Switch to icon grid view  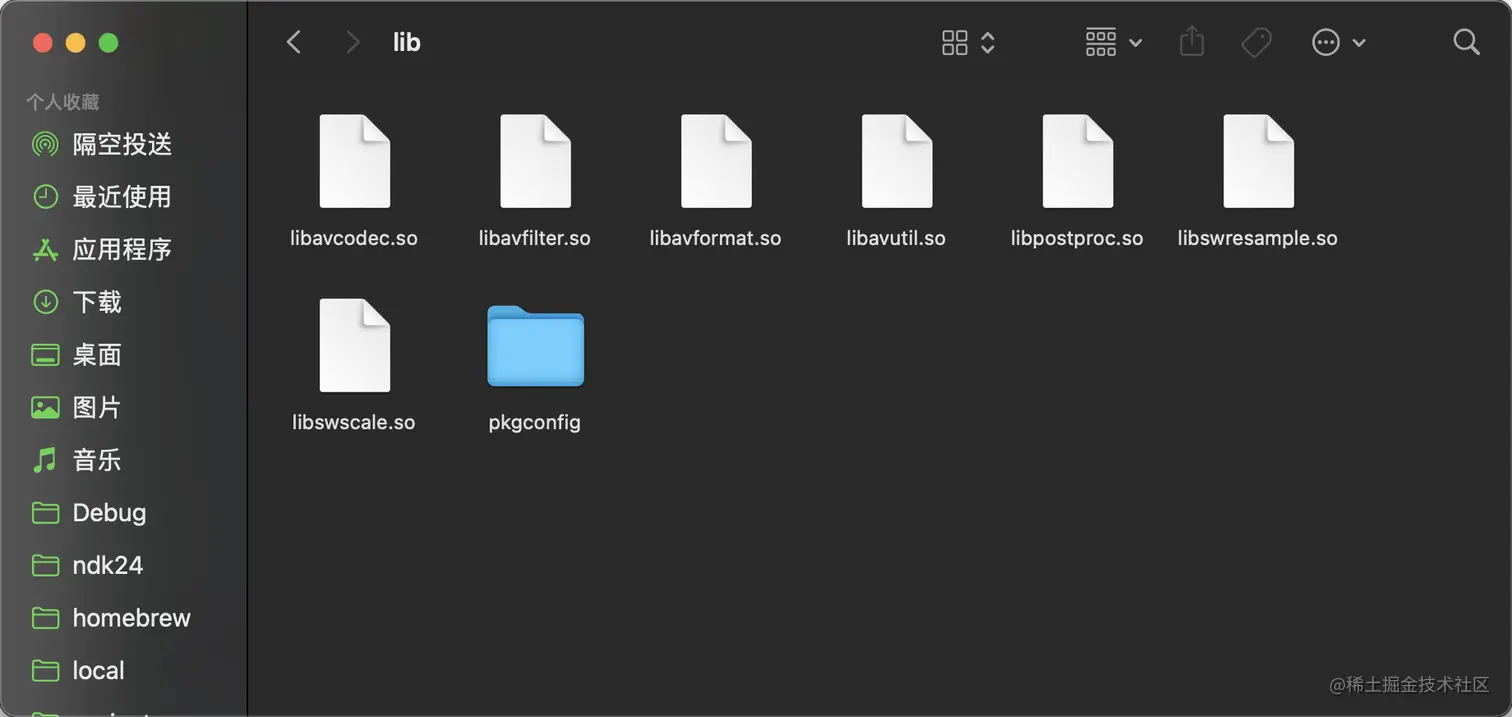click(x=955, y=42)
